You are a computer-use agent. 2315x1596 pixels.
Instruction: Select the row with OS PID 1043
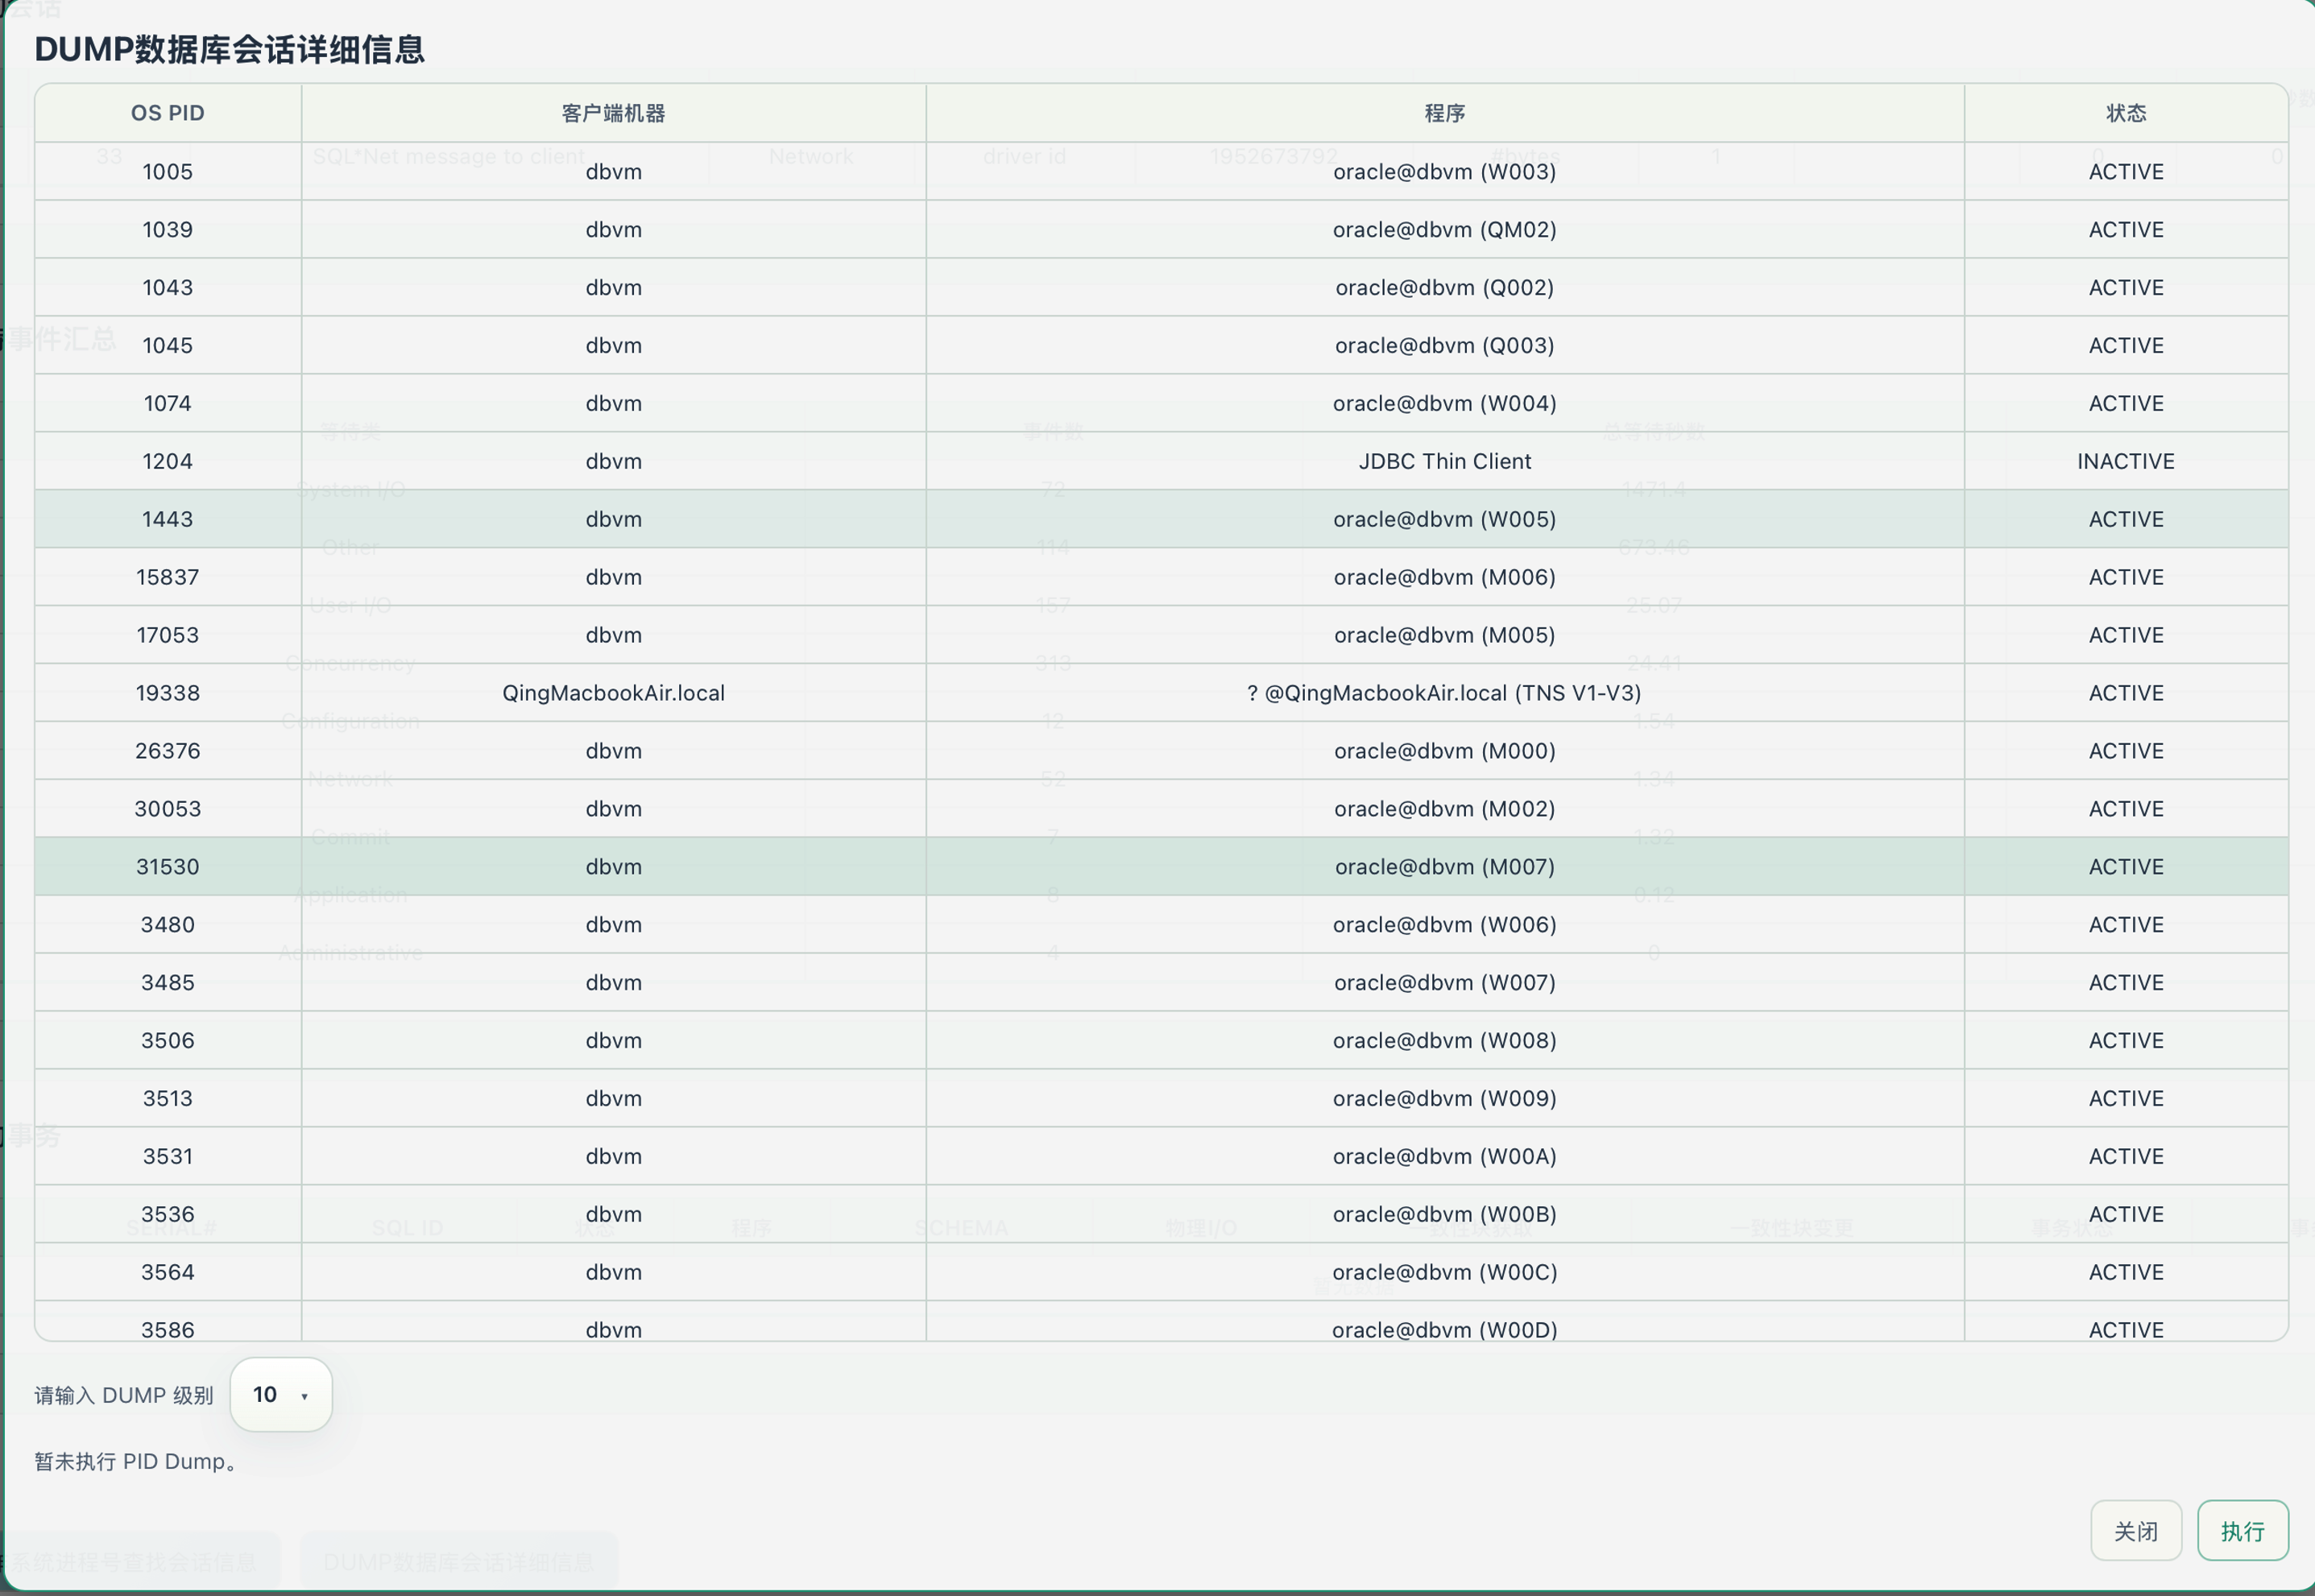[x=1161, y=287]
